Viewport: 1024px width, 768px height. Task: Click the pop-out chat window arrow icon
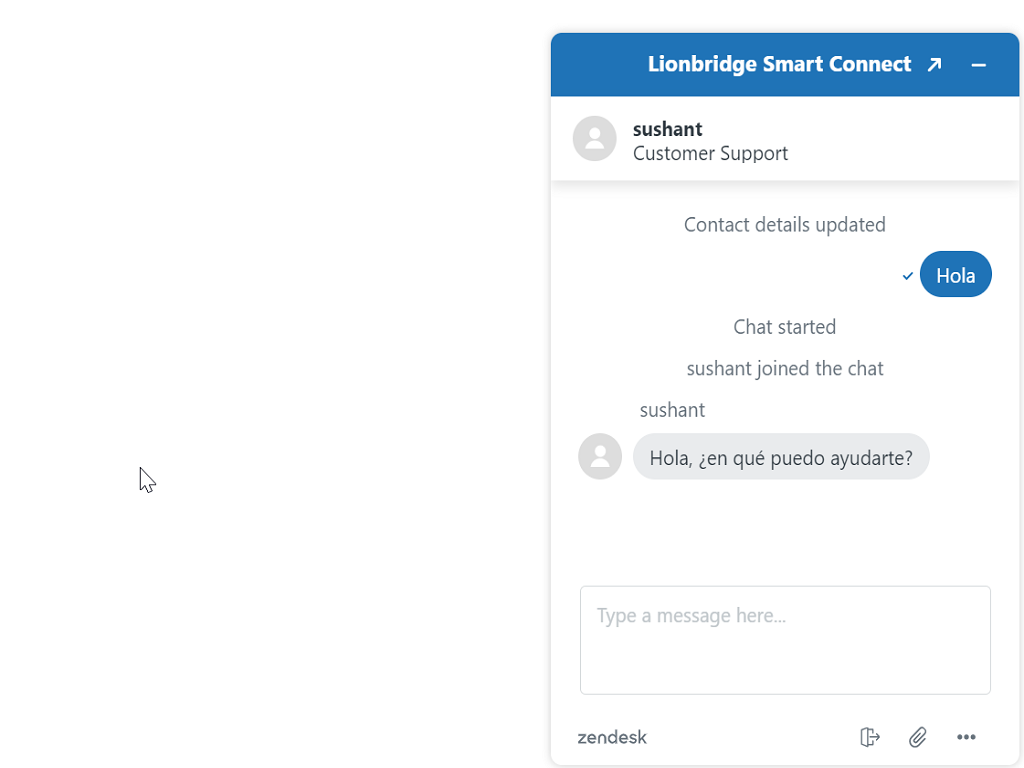(x=933, y=63)
